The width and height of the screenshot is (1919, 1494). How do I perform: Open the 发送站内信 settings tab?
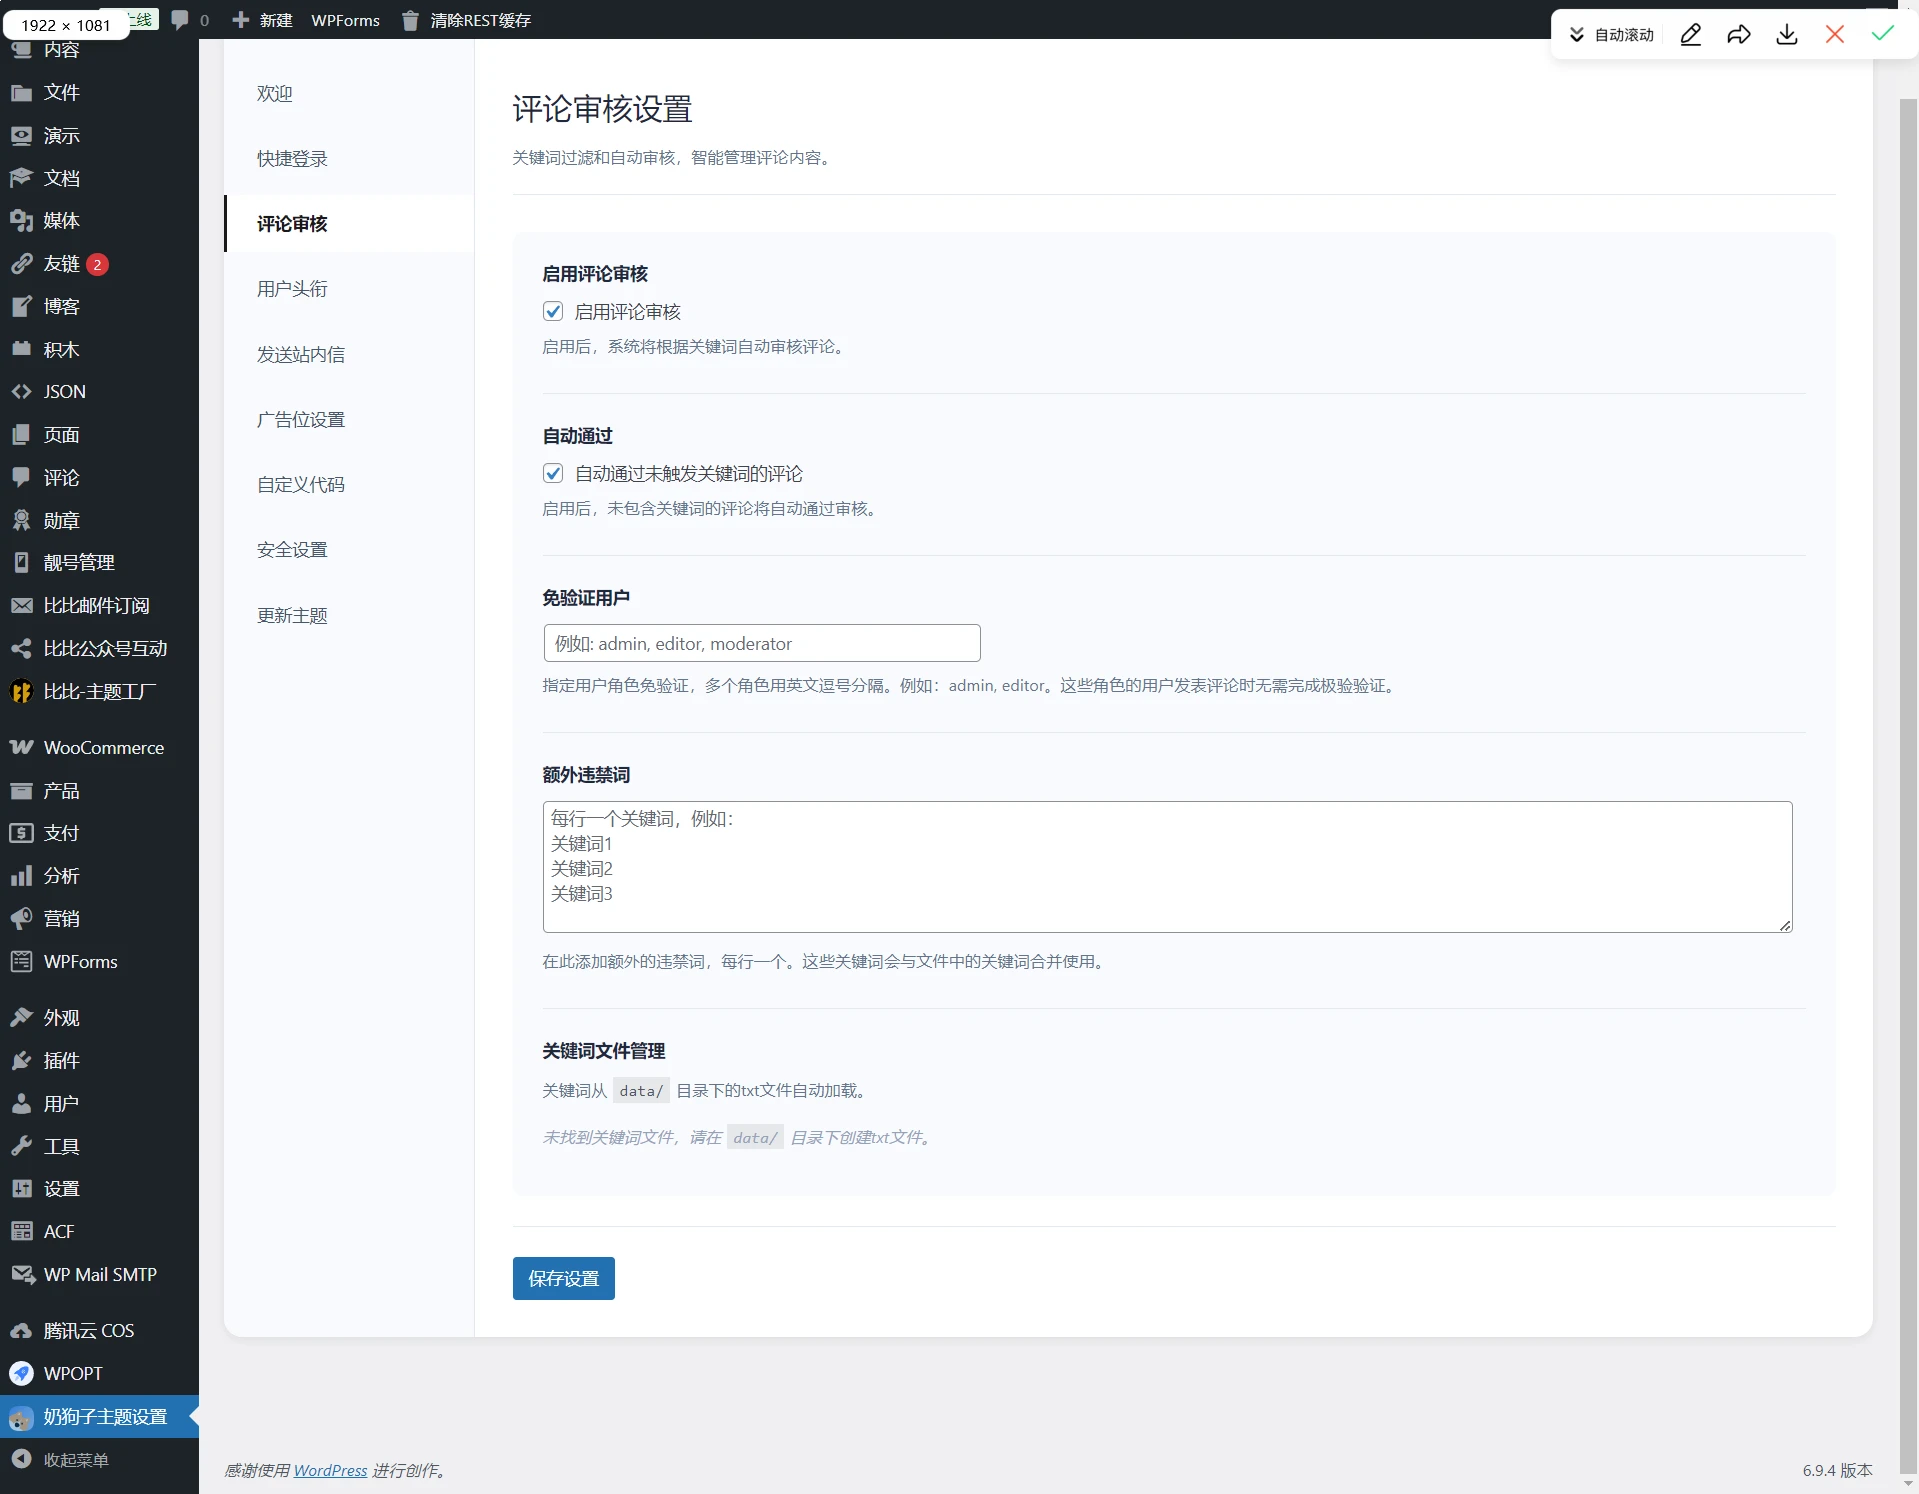(349, 355)
